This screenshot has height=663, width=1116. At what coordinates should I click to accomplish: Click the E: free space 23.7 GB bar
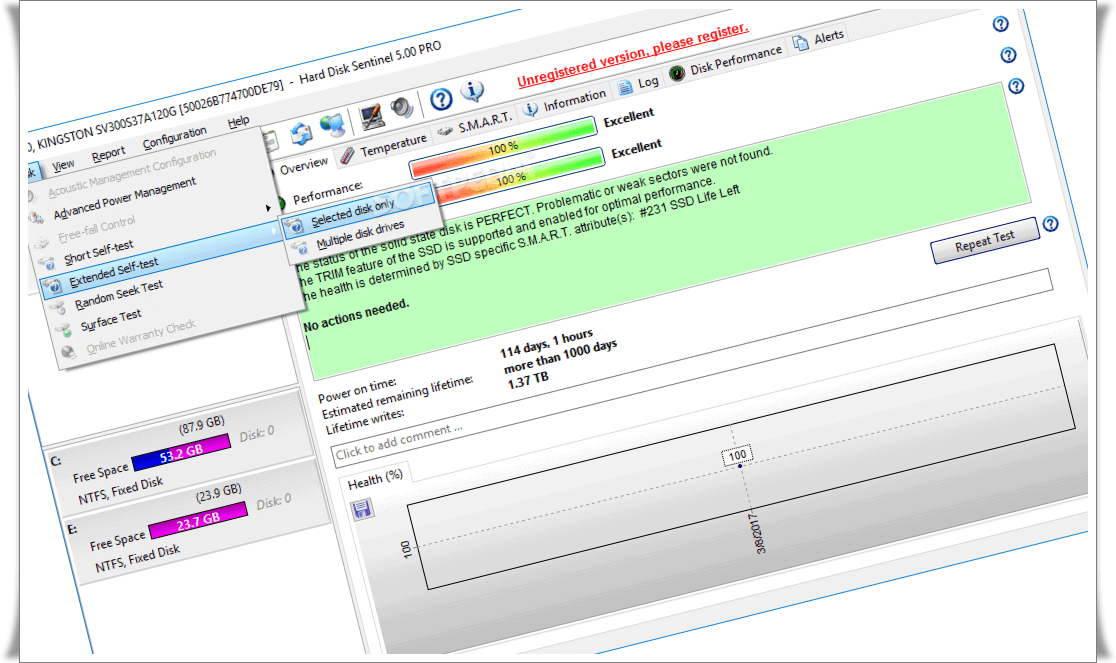pyautogui.click(x=199, y=519)
